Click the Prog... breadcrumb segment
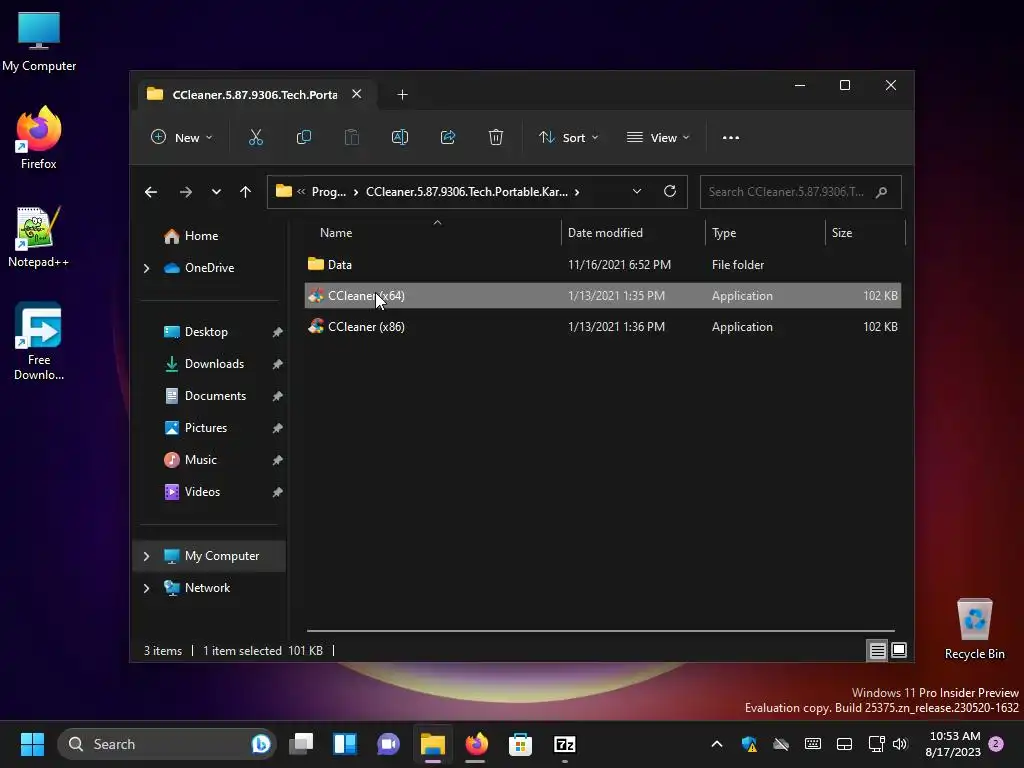Screen dimensions: 1024x768 [328, 192]
